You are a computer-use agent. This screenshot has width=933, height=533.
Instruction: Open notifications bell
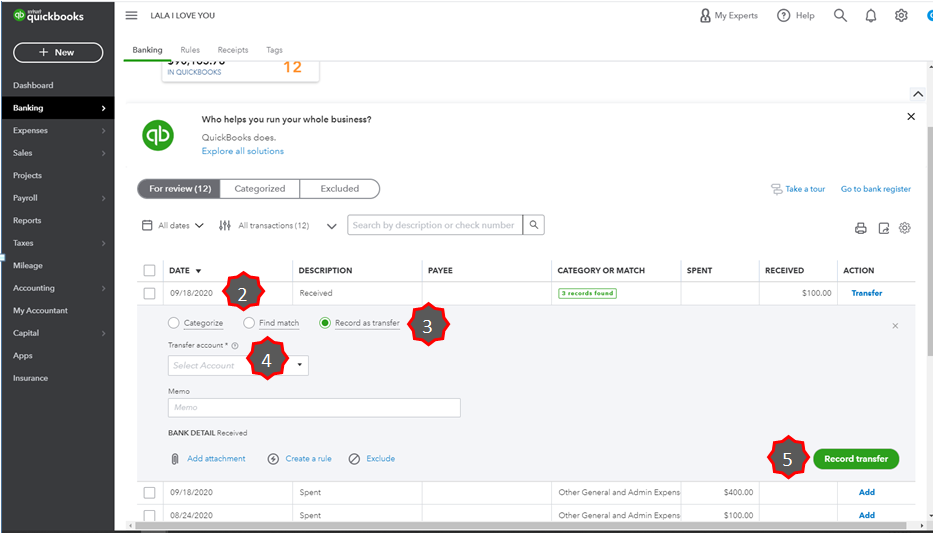pyautogui.click(x=871, y=16)
